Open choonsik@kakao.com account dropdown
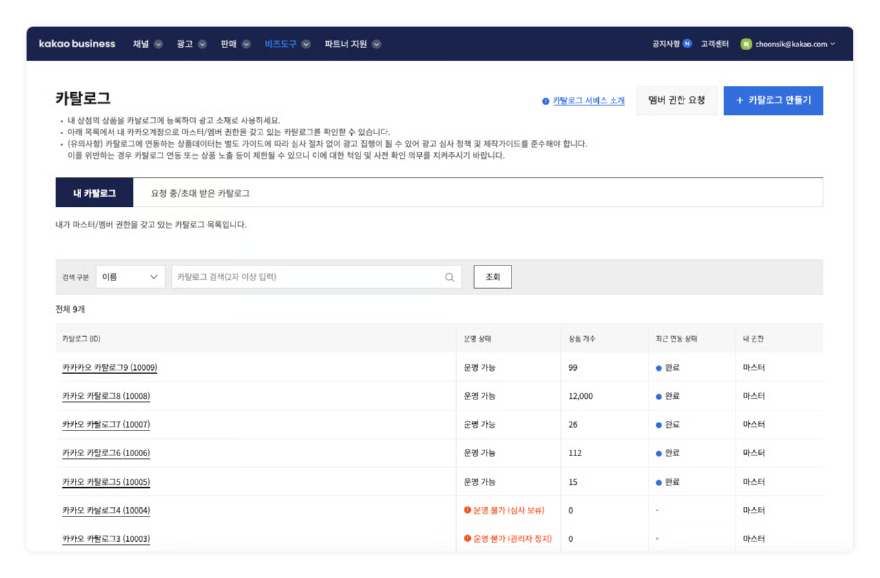Viewport: 880px width, 578px height. point(795,44)
